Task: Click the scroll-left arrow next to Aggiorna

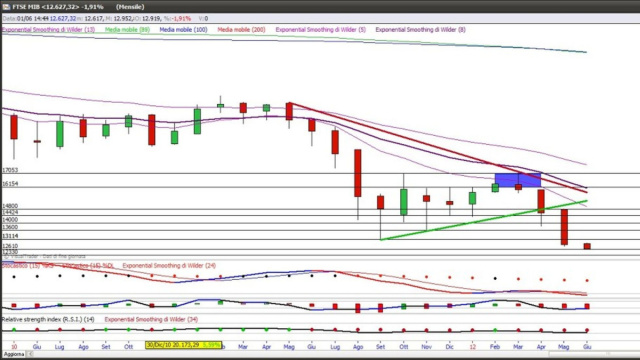Action: pos(30,354)
